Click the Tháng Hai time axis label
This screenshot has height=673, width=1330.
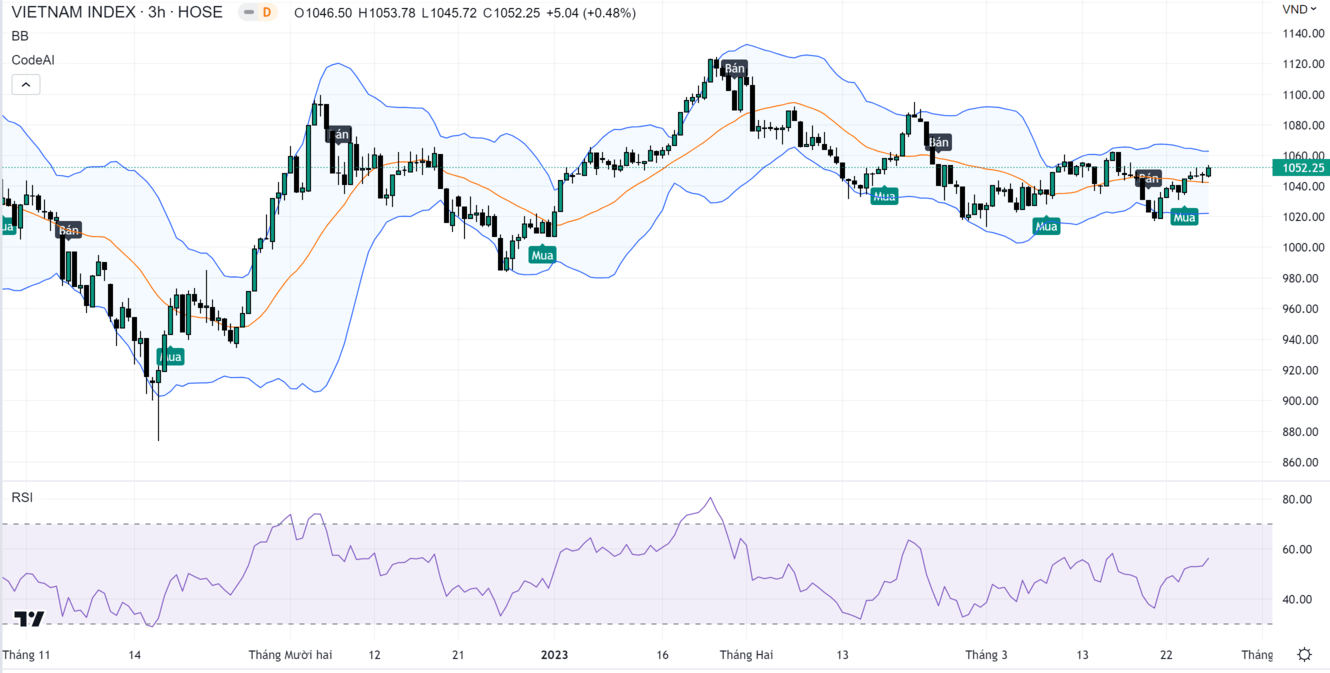[x=746, y=655]
